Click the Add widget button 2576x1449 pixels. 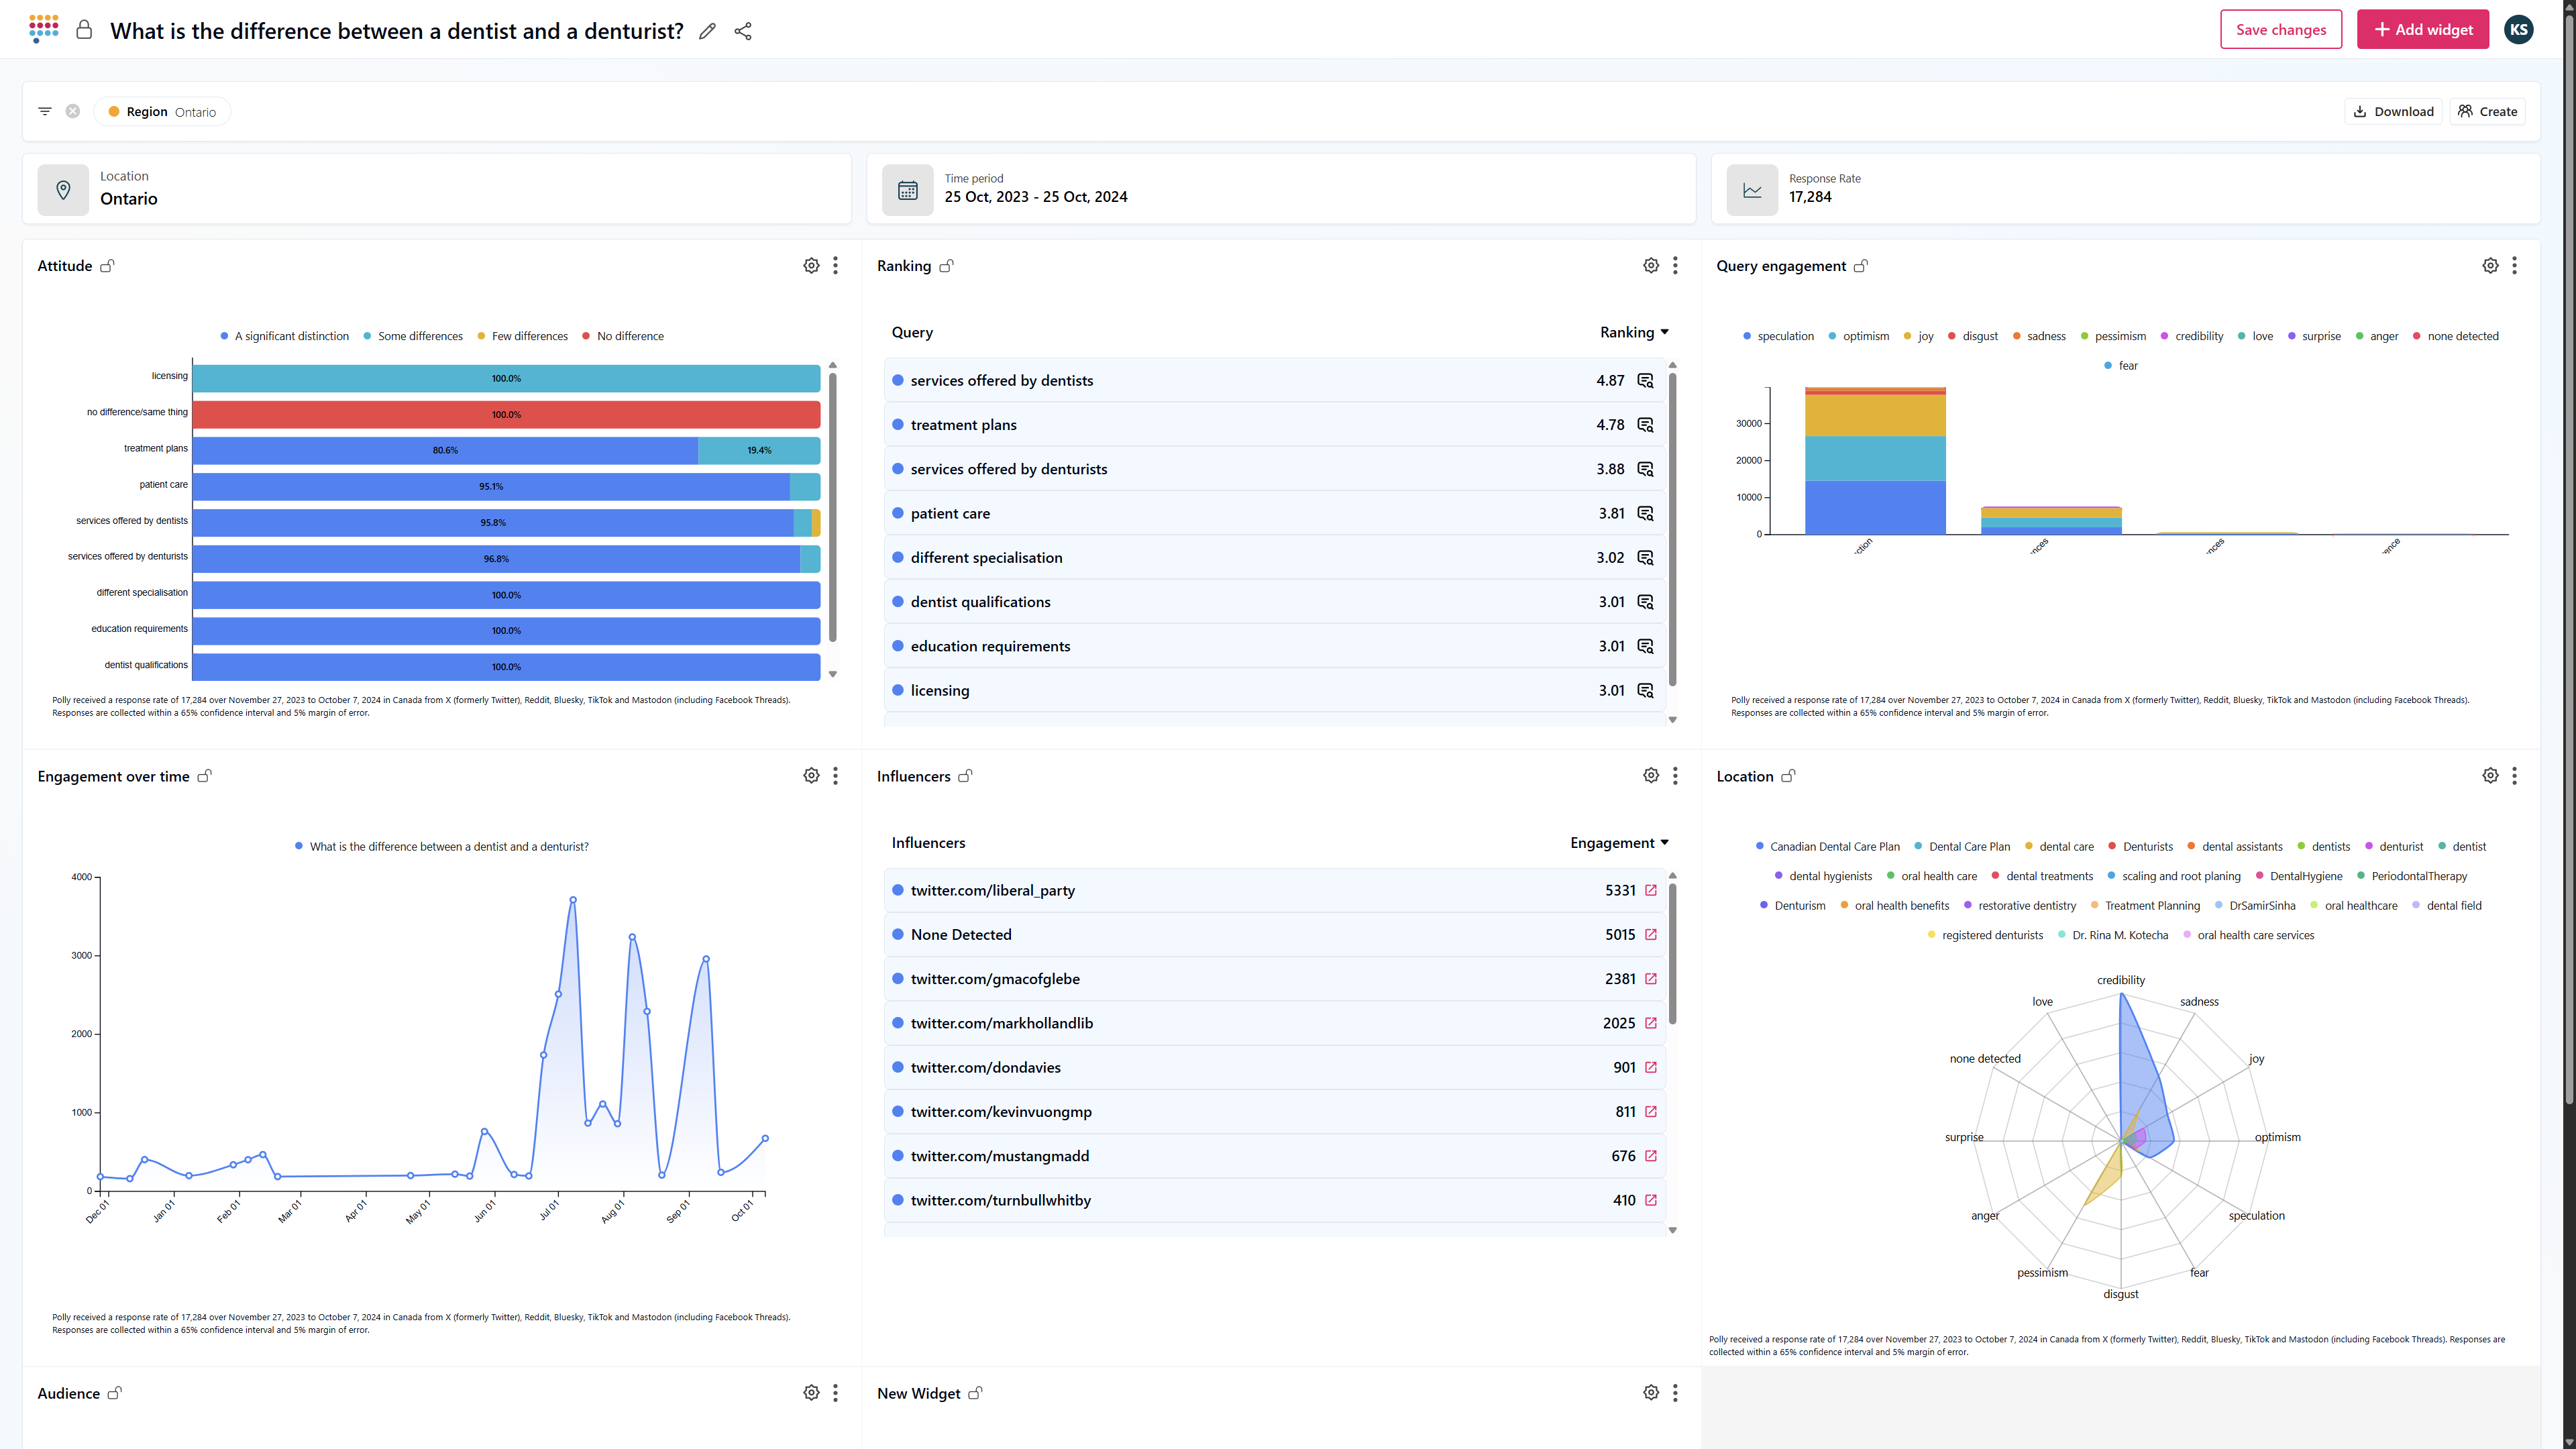[2422, 30]
